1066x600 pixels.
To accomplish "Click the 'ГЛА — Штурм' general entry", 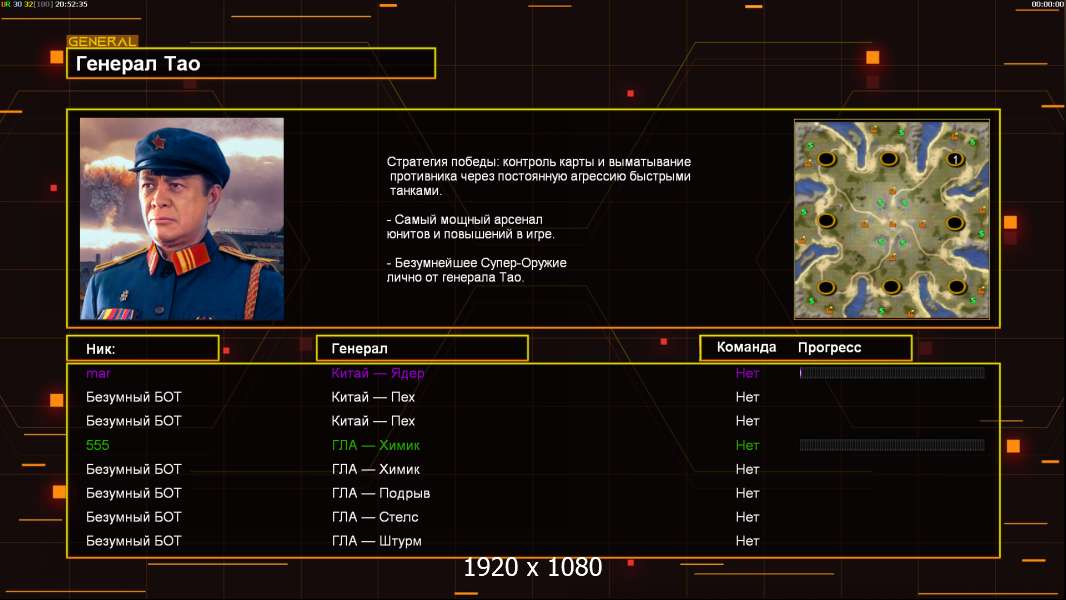I will [376, 541].
